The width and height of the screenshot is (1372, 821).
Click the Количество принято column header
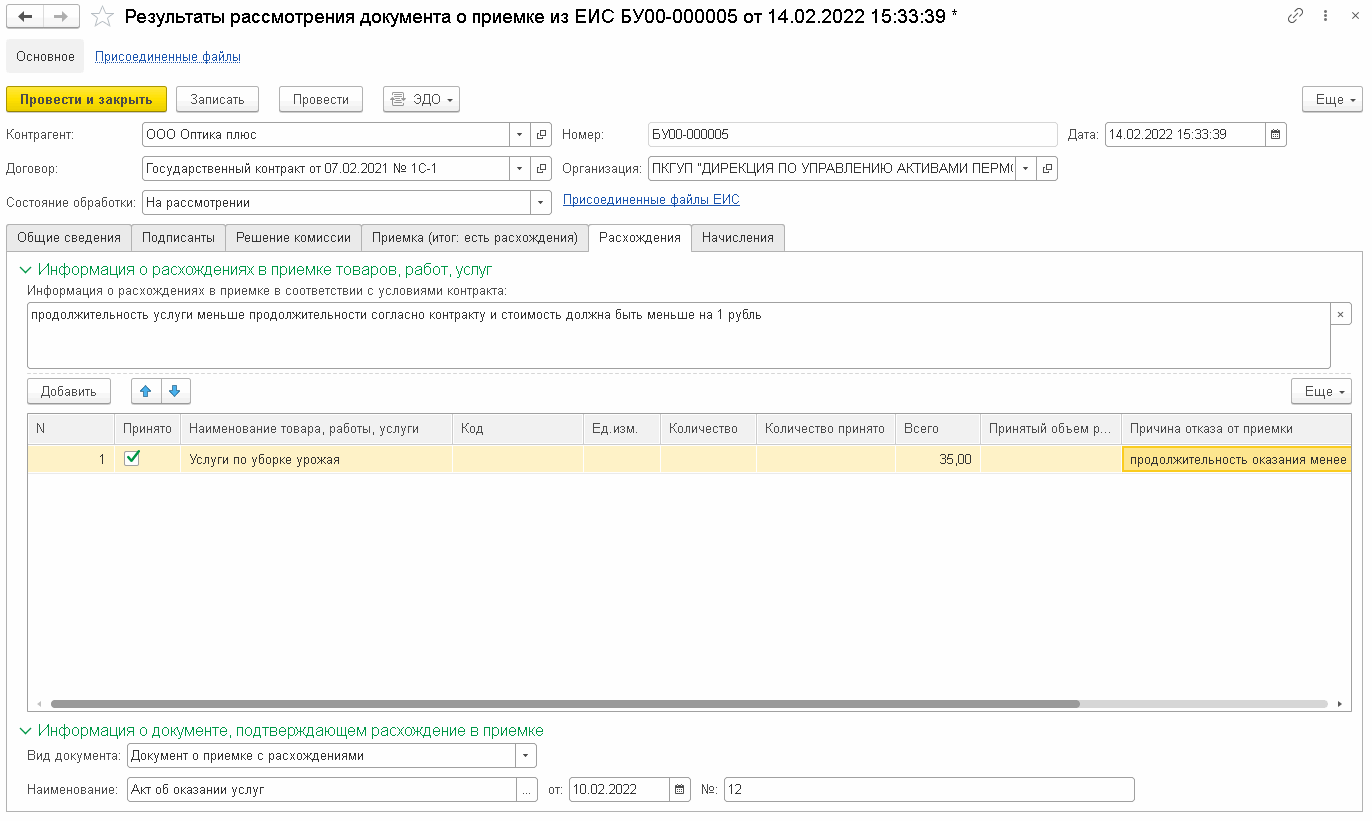[826, 428]
